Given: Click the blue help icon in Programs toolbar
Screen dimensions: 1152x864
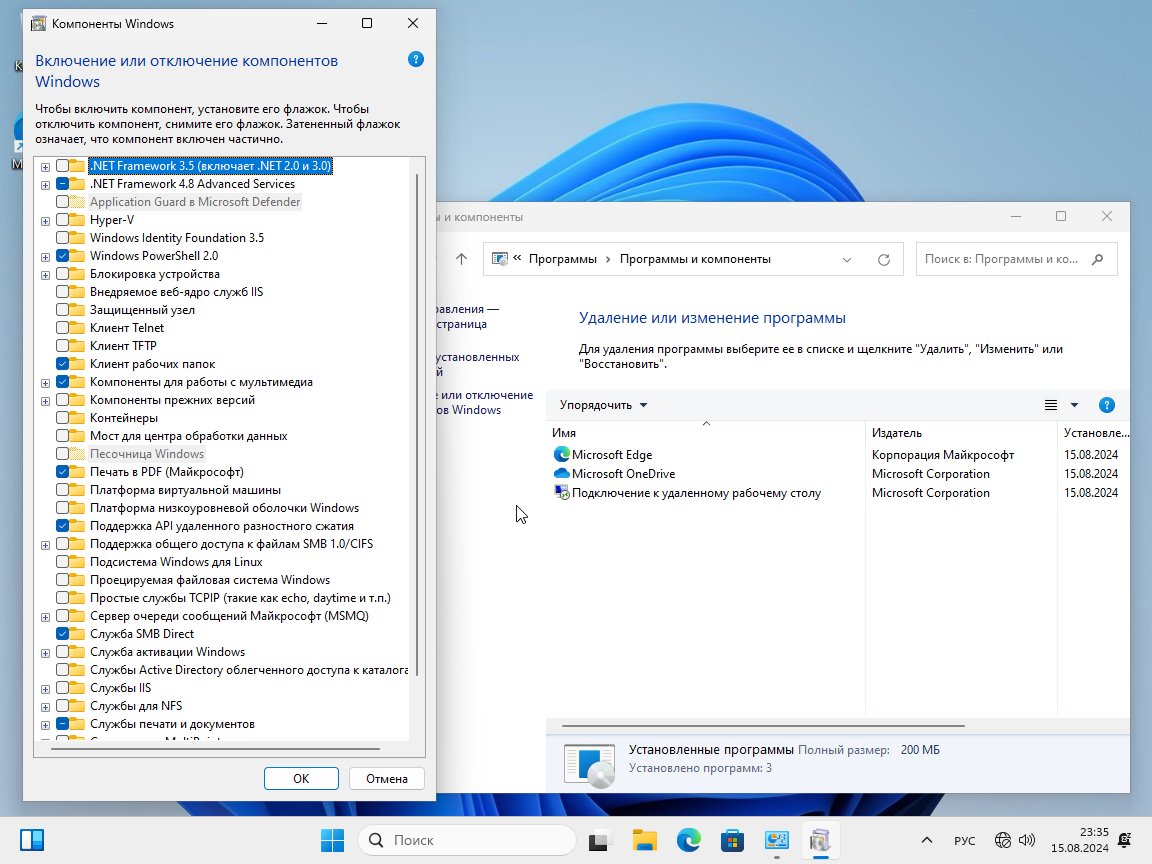Looking at the screenshot, I should click(x=1106, y=405).
